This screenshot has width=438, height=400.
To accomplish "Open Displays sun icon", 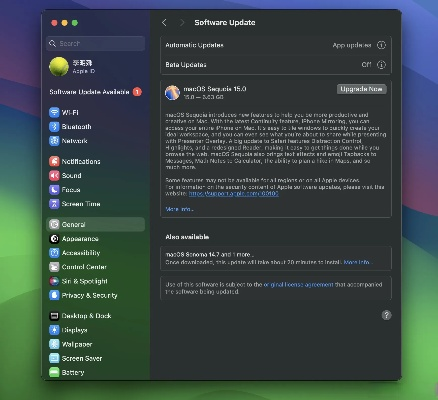I will [54, 330].
